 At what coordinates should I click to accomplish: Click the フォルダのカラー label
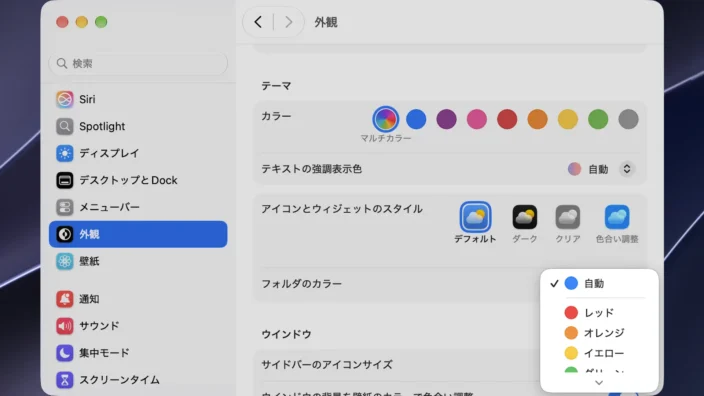pos(302,284)
